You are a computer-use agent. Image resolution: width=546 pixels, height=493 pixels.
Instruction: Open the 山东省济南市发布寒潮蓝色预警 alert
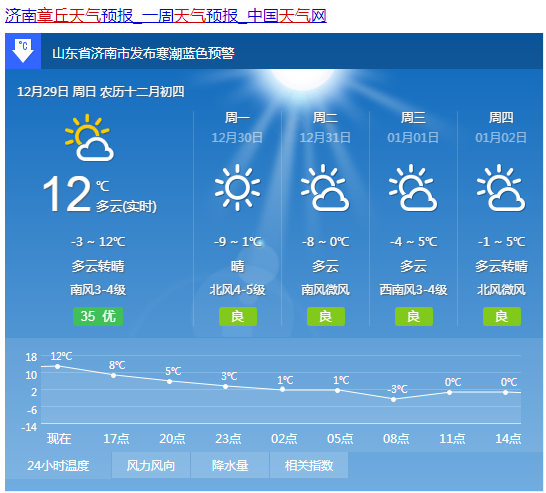(x=143, y=53)
